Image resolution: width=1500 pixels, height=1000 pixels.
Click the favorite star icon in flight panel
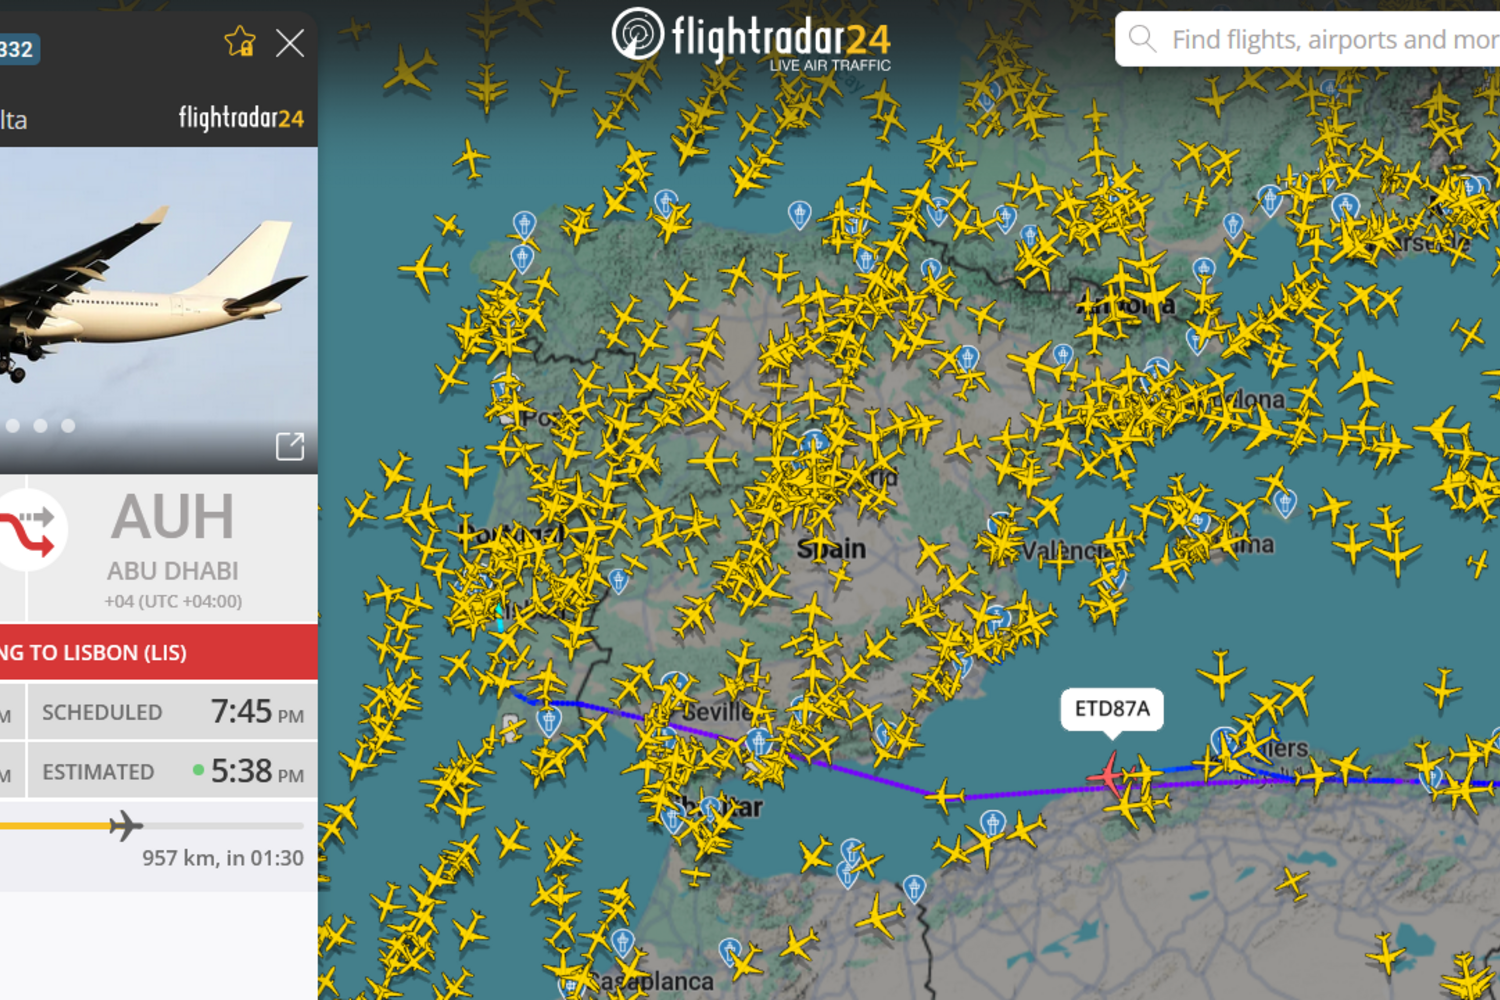[x=240, y=42]
